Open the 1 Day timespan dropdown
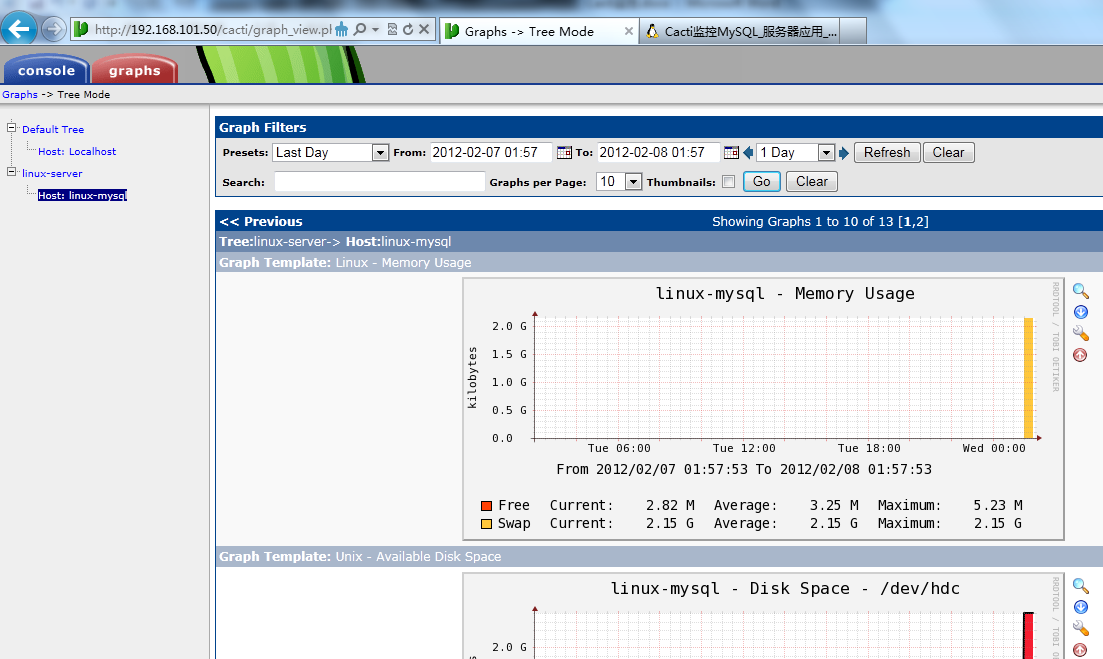Image resolution: width=1103 pixels, height=659 pixels. pyautogui.click(x=826, y=153)
